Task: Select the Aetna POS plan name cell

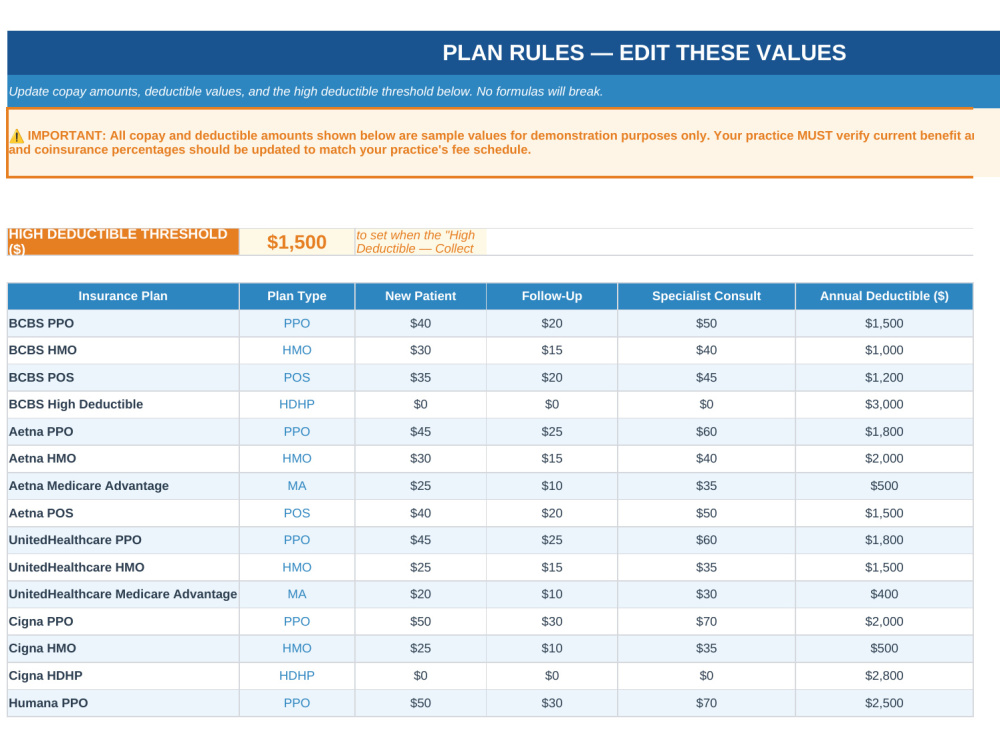Action: [x=123, y=513]
